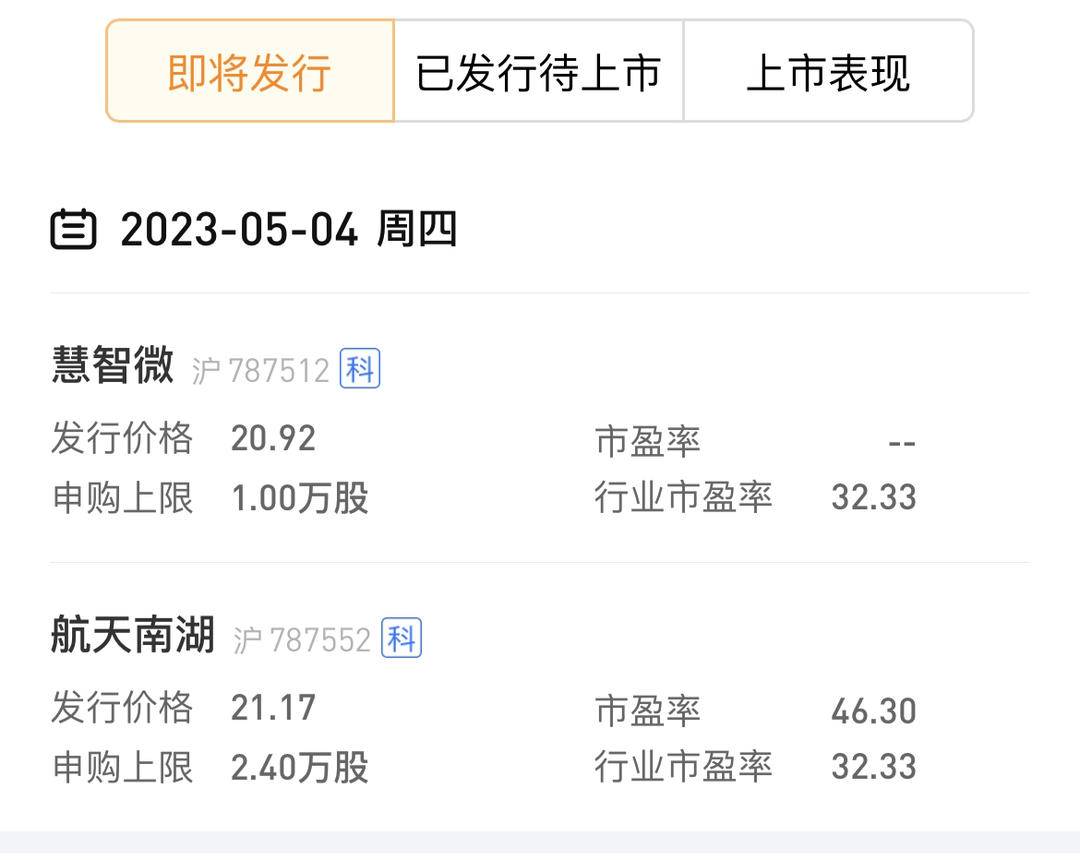Click the 科 badge next to 航天南湖
The width and height of the screenshot is (1080, 860).
402,637
